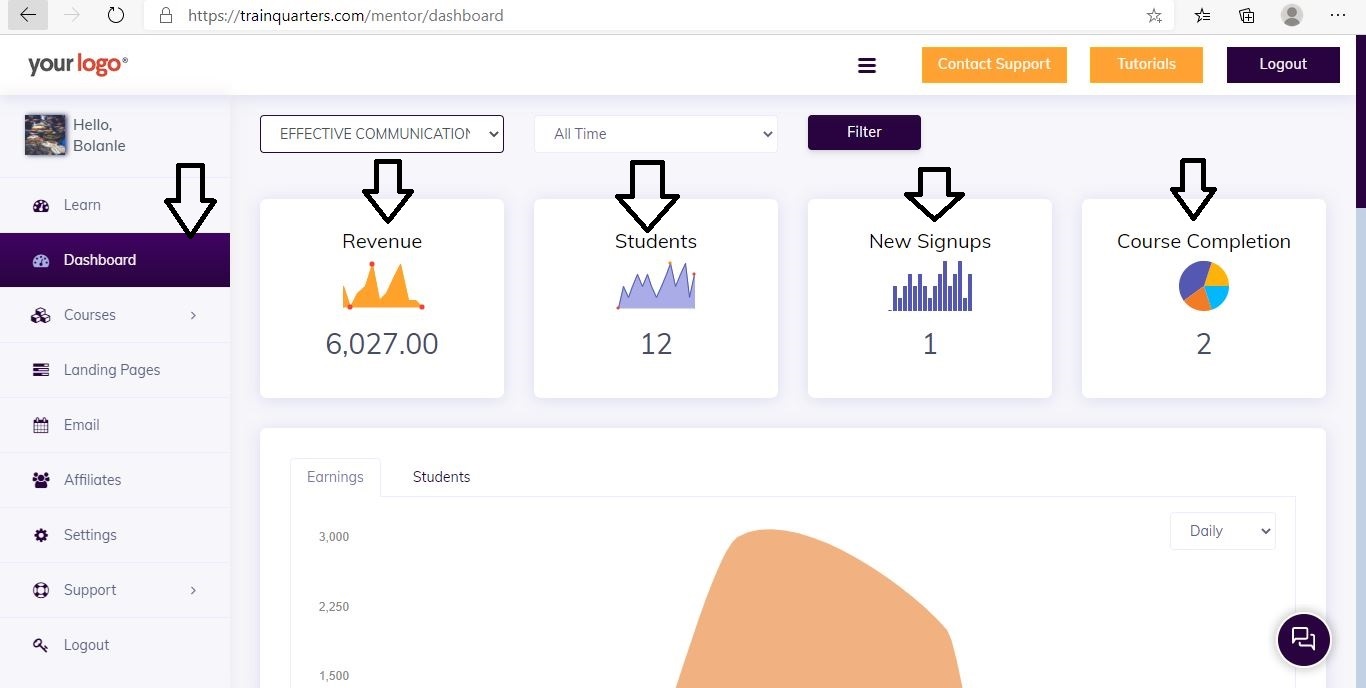Screen dimensions: 1366x688
Task: Click the Landing Pages list icon
Action: tap(41, 370)
